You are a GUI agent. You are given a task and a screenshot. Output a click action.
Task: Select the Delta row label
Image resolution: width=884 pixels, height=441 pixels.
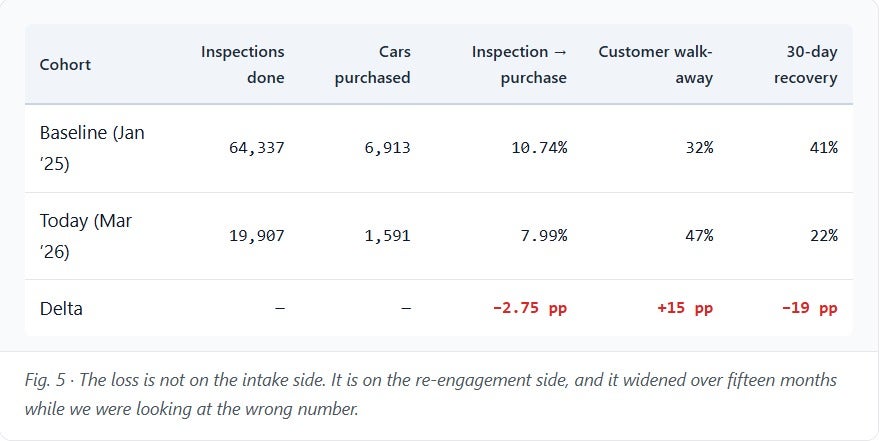pos(61,309)
